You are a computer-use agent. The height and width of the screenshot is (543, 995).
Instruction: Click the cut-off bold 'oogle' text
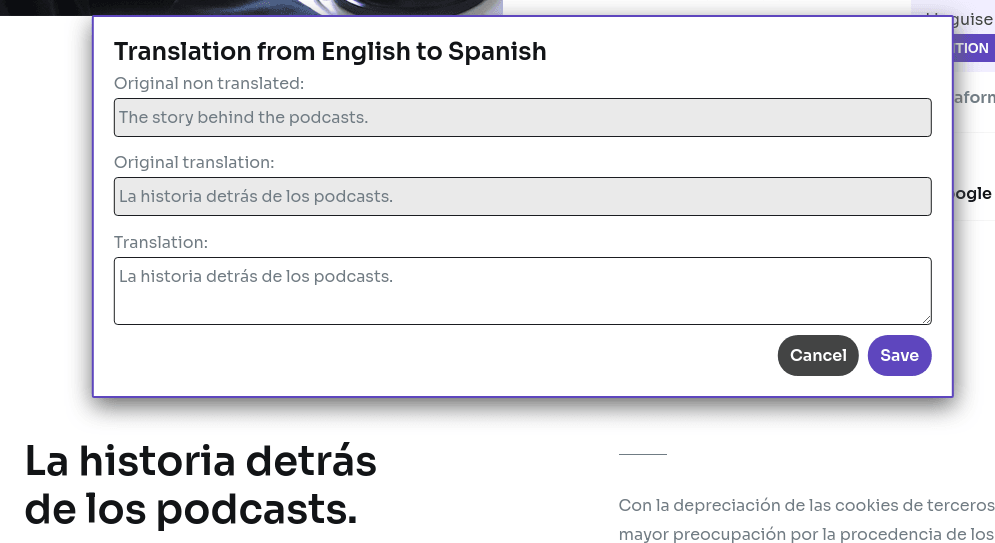click(x=972, y=193)
